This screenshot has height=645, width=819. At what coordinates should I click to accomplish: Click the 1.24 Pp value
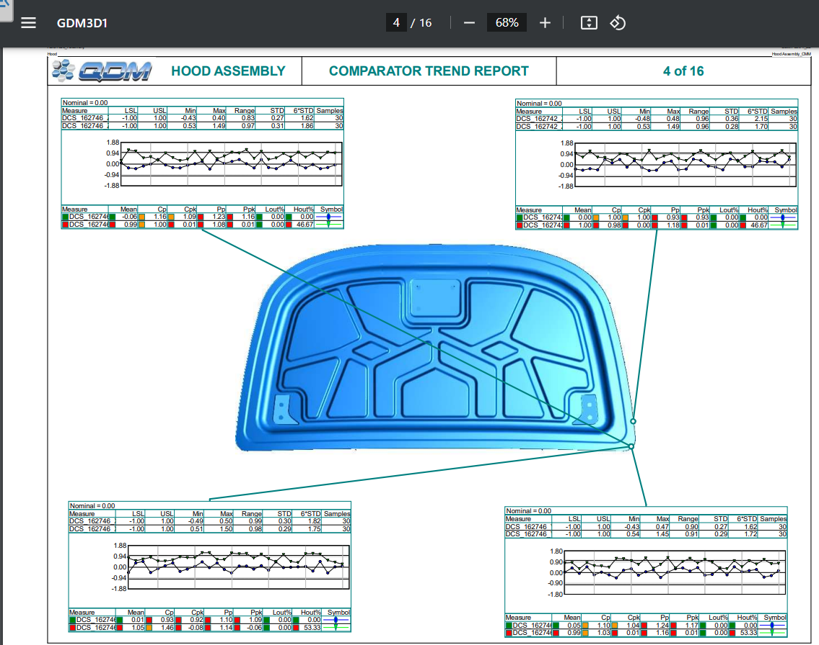pos(662,625)
